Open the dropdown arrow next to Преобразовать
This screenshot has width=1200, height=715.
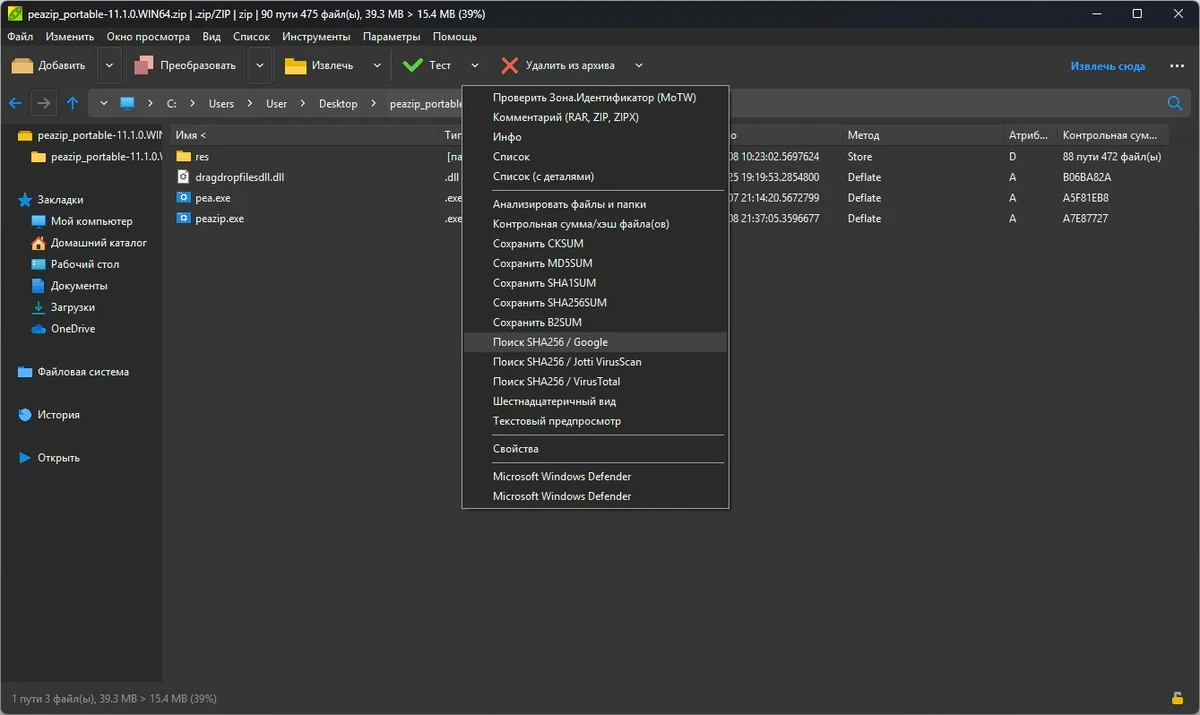pos(260,66)
